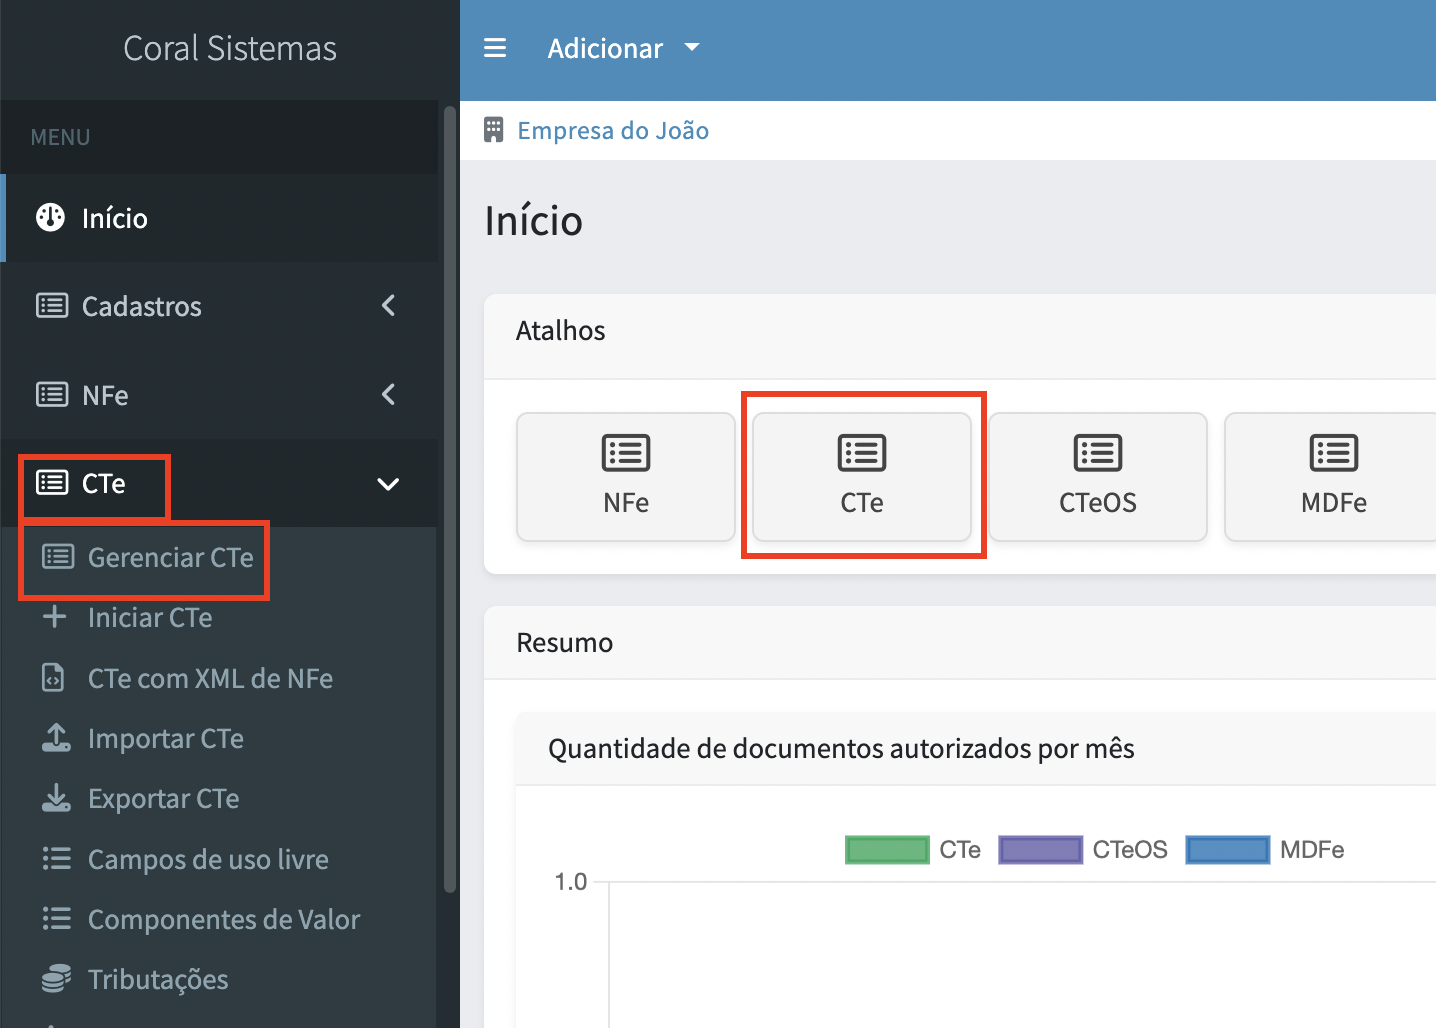Image resolution: width=1436 pixels, height=1028 pixels.
Task: Click the Início dashboard gauge icon
Action: (x=50, y=217)
